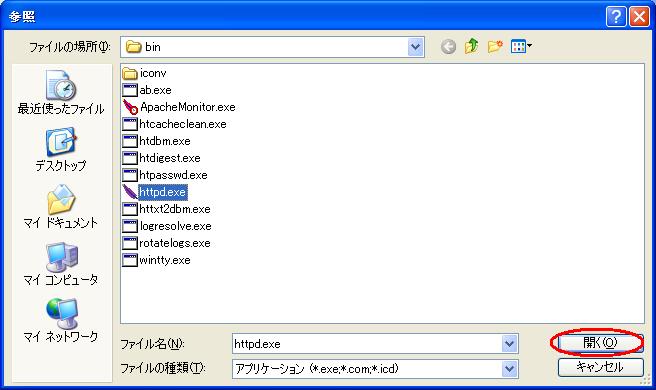Click the iconv folder icon
Screen dimensions: 656x390
click(130, 73)
